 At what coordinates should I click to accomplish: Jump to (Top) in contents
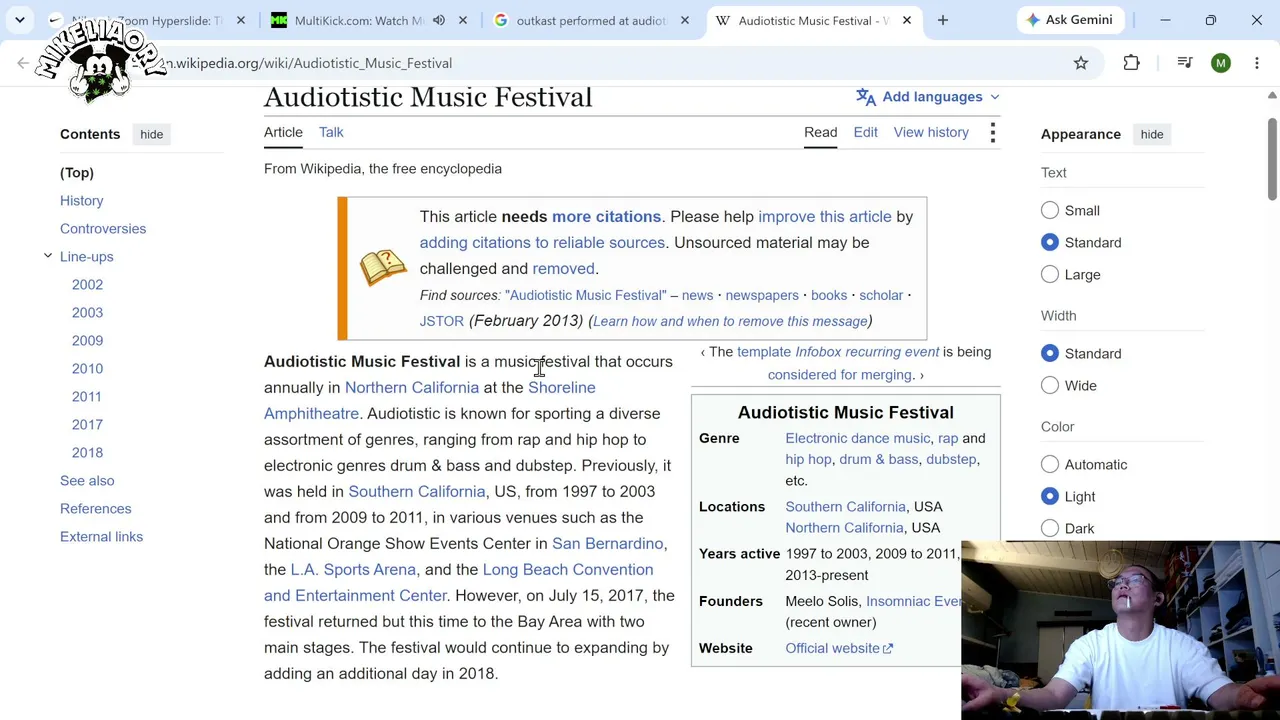[x=77, y=173]
